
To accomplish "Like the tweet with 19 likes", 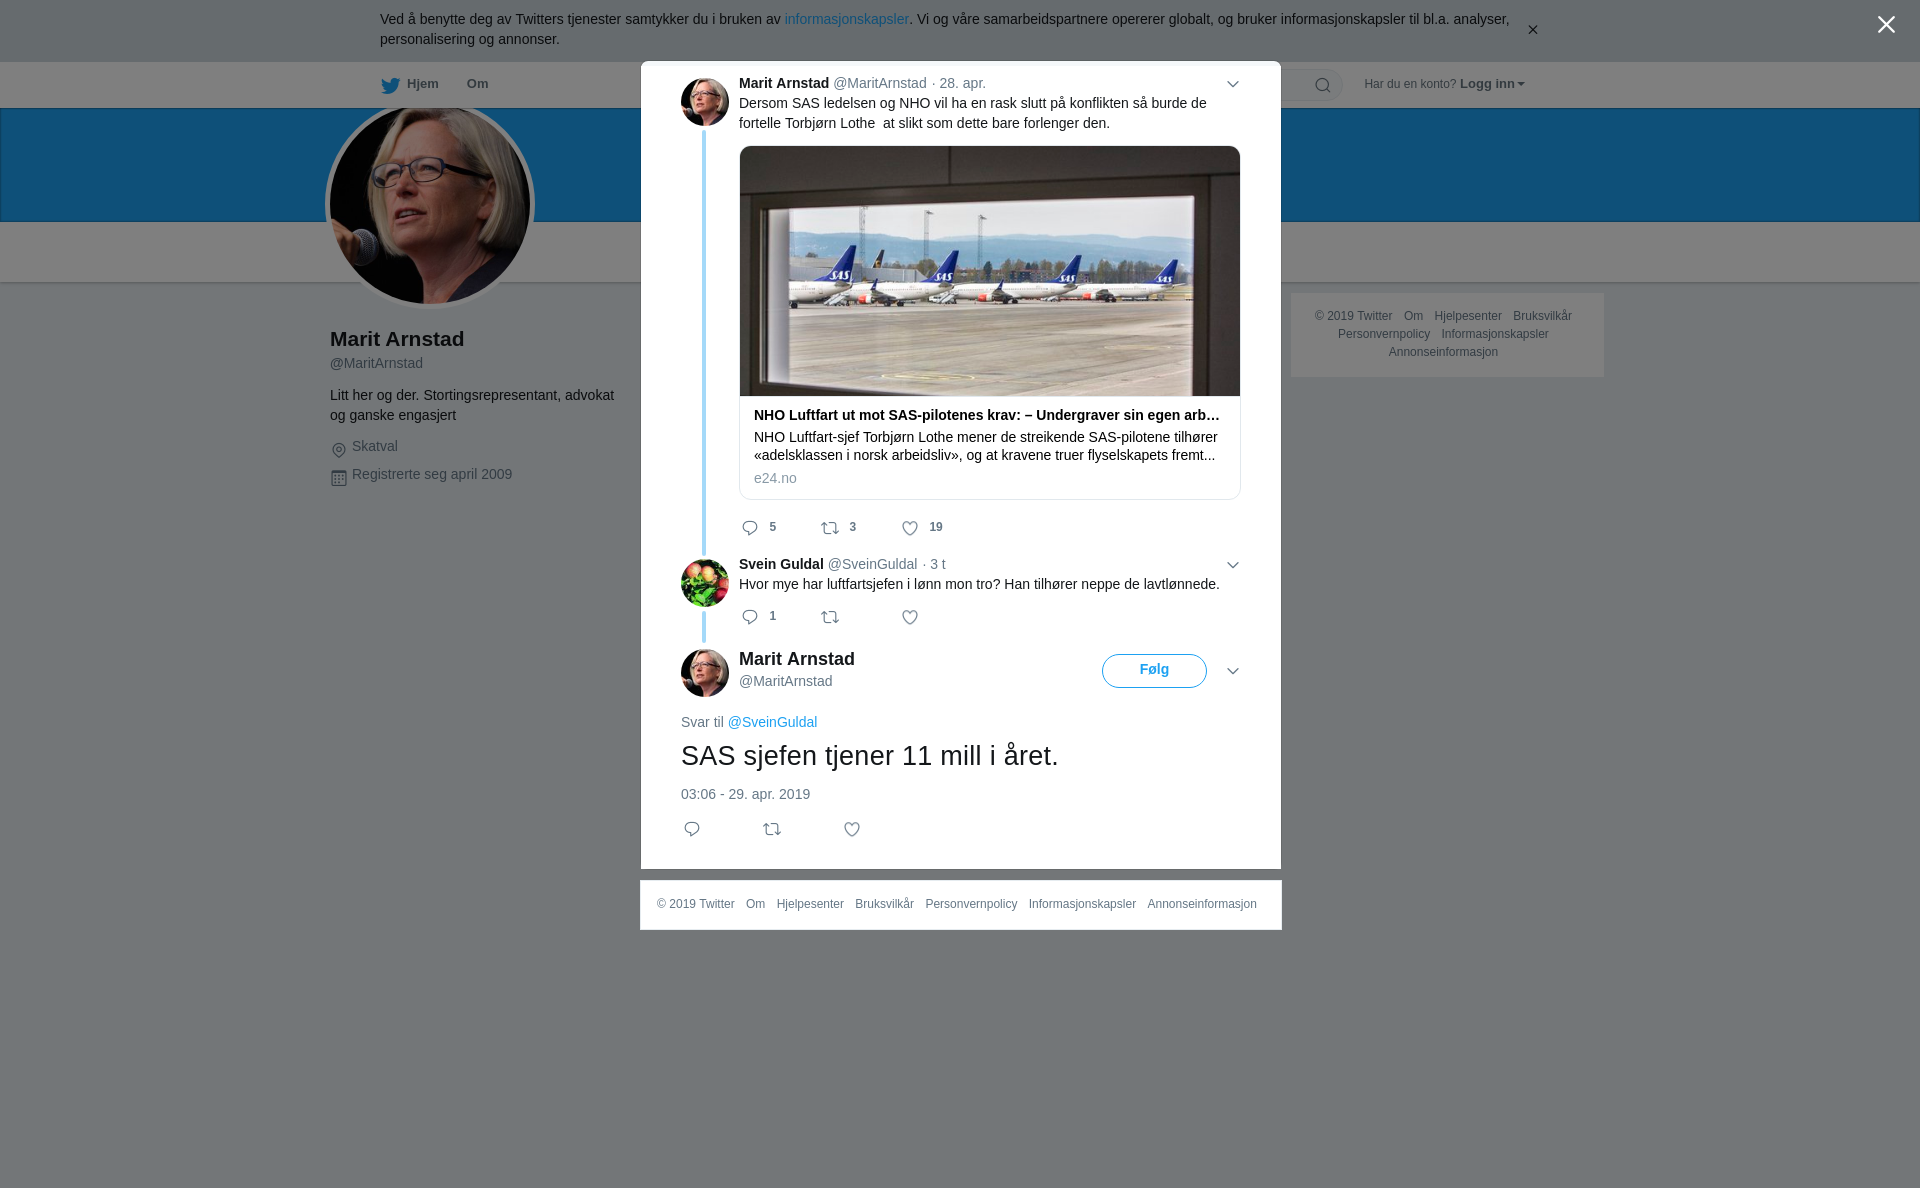I will click(x=910, y=528).
